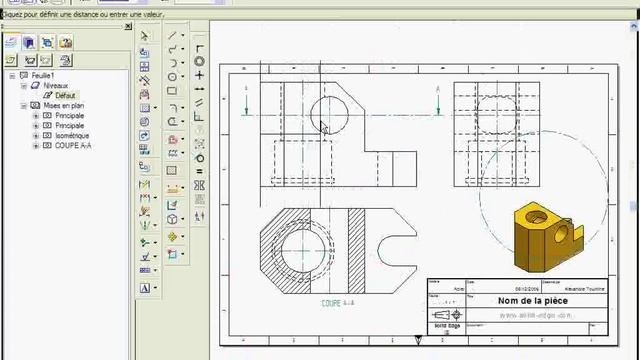Expand the first Principale view node

36,116
